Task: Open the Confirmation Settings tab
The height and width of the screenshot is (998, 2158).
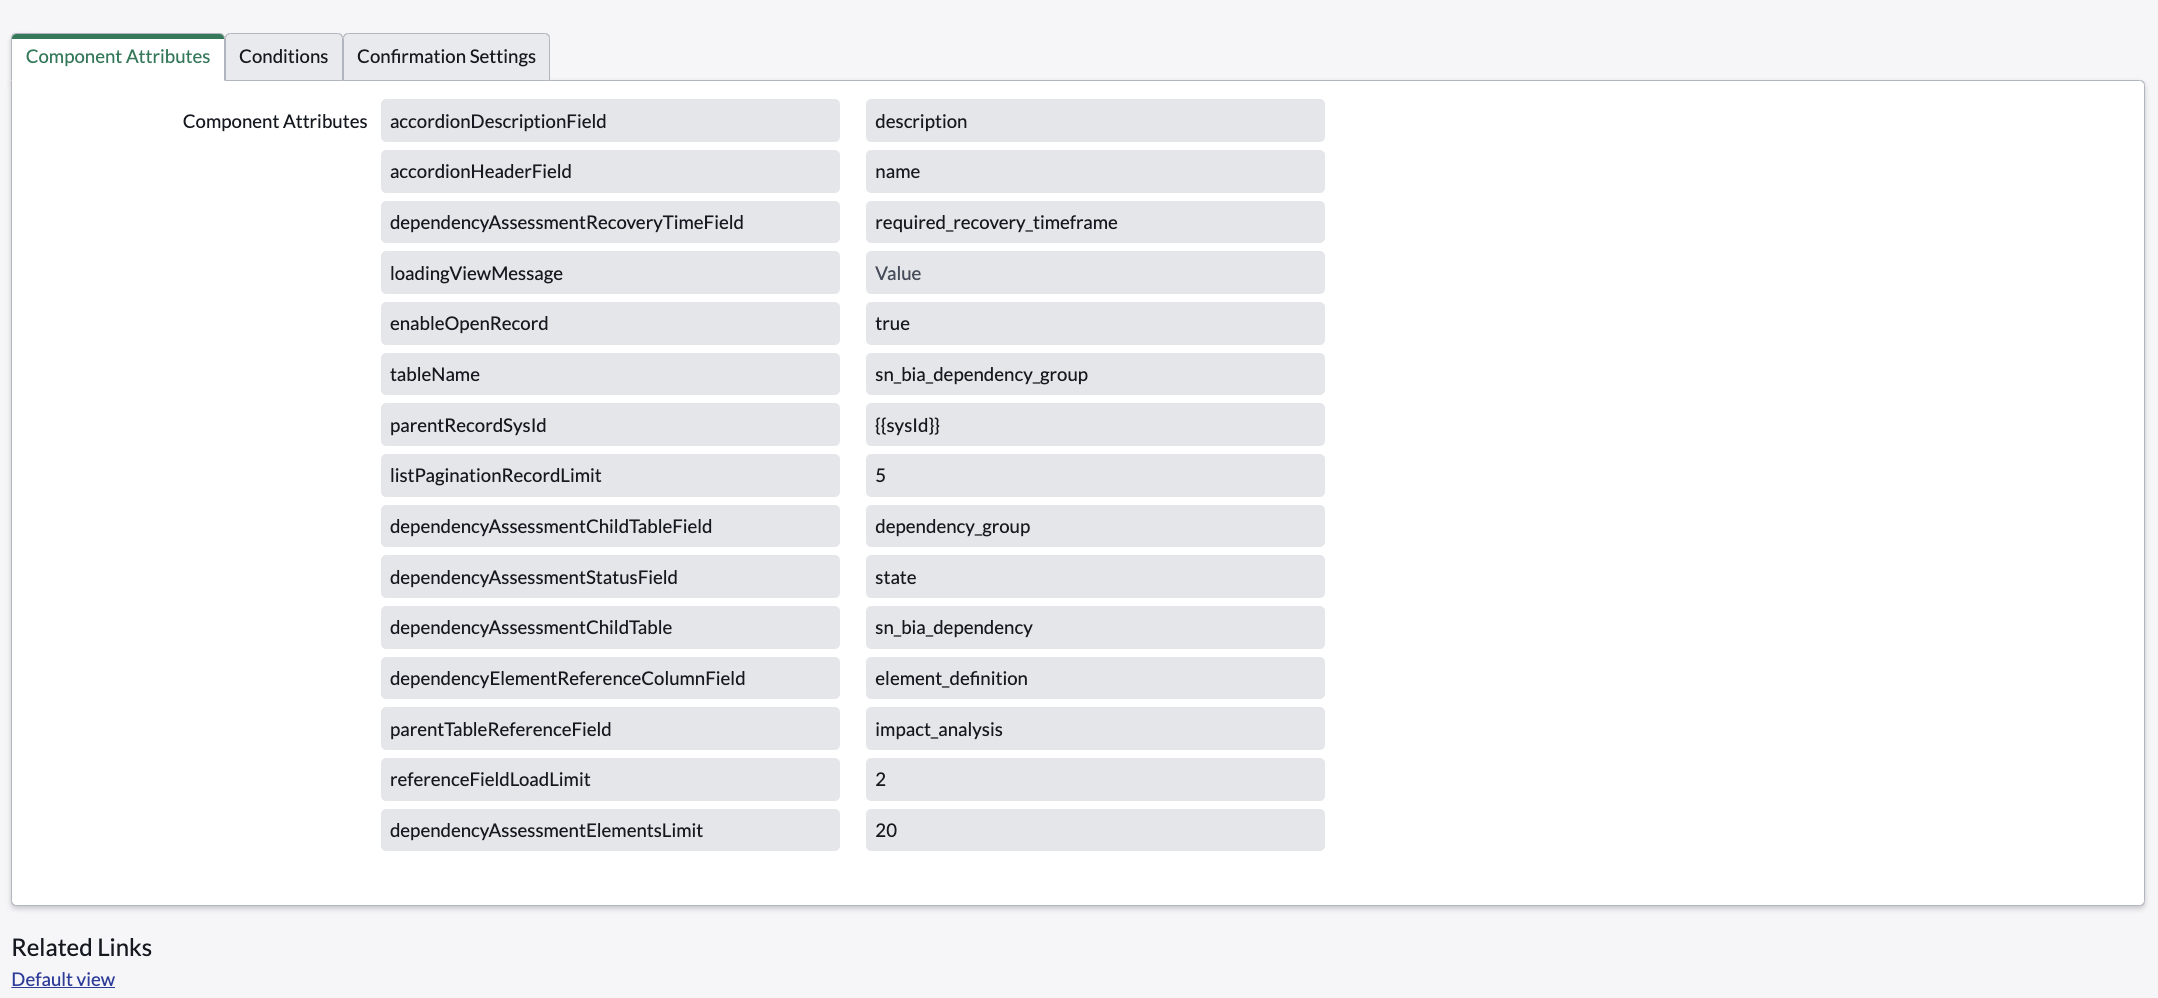Action: coord(446,56)
